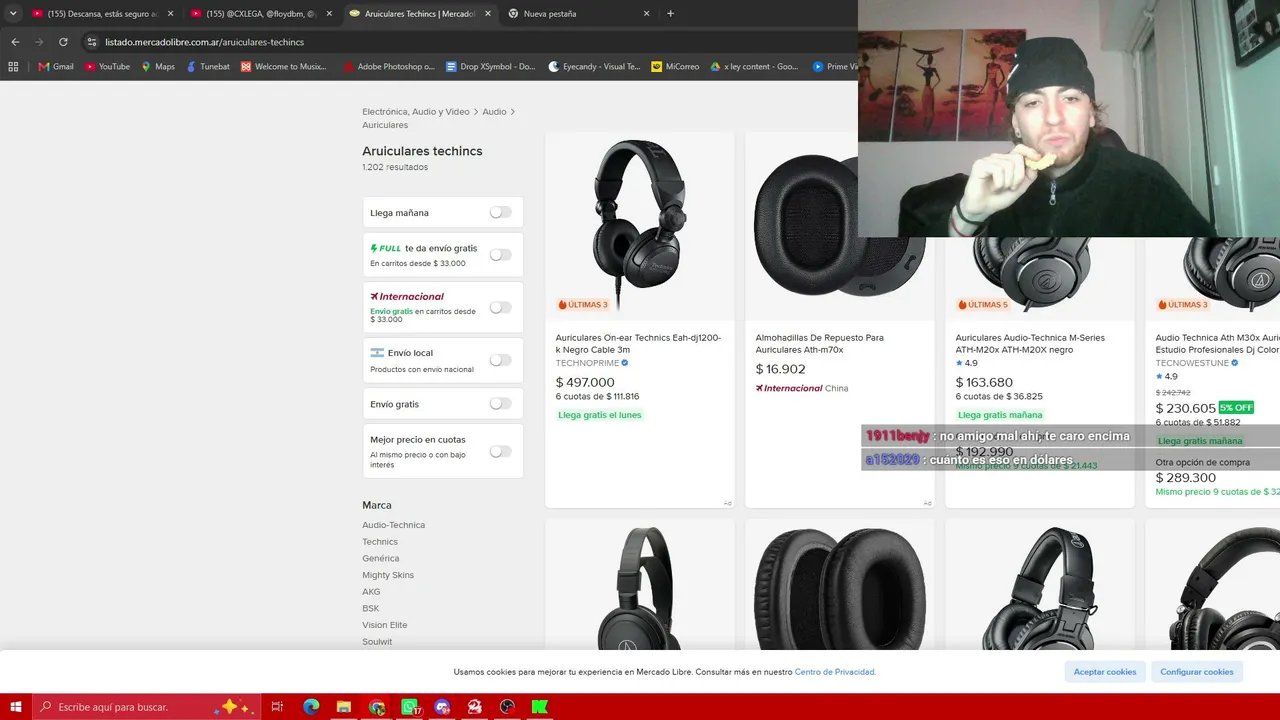This screenshot has height=720, width=1280.
Task: Click the browser address bar URL
Action: click(x=204, y=42)
